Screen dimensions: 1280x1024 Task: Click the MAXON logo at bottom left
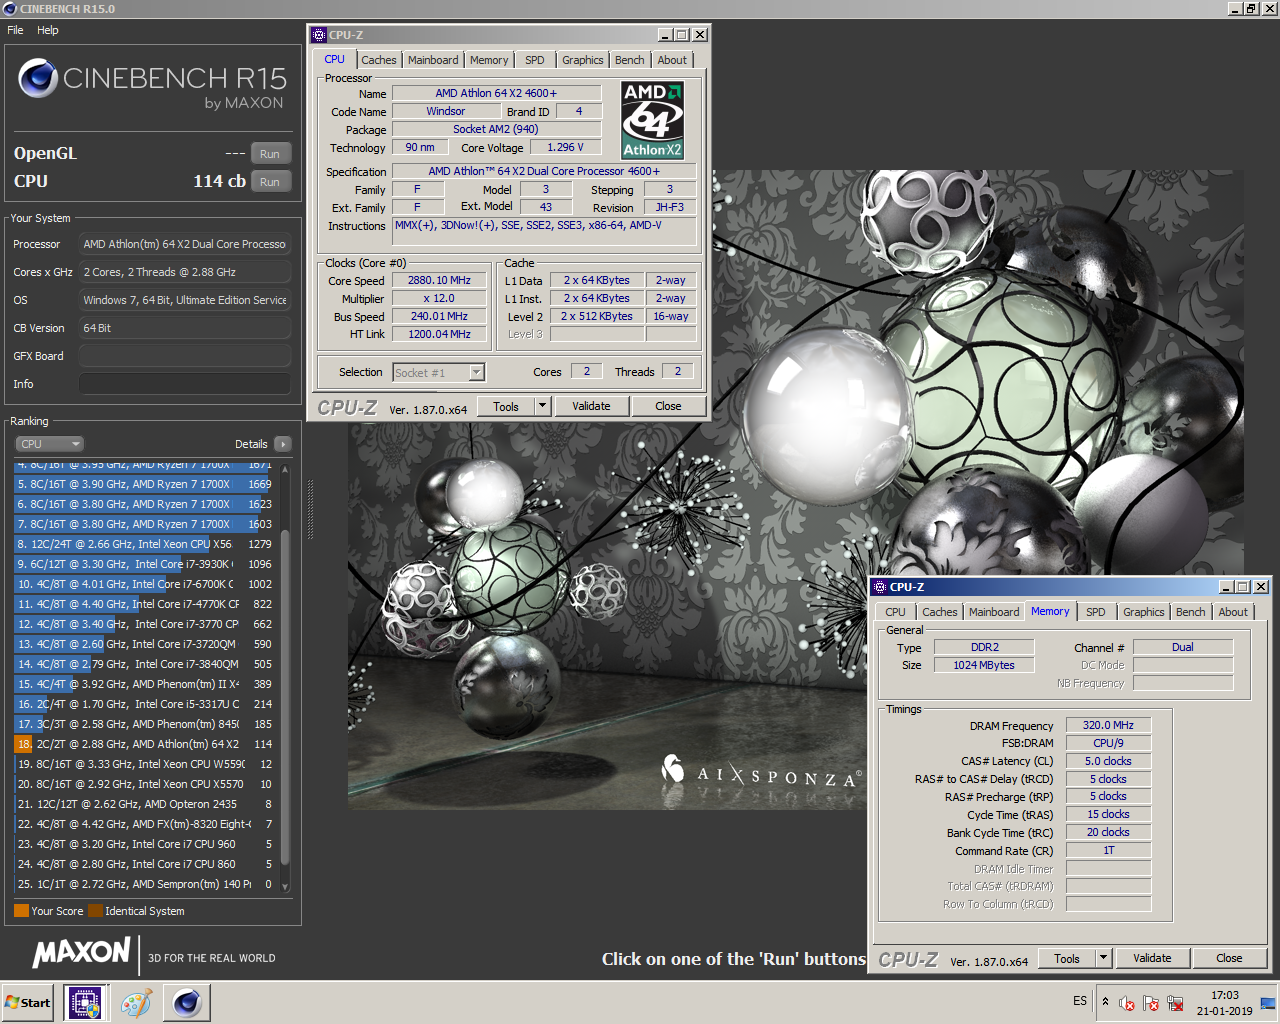point(82,952)
